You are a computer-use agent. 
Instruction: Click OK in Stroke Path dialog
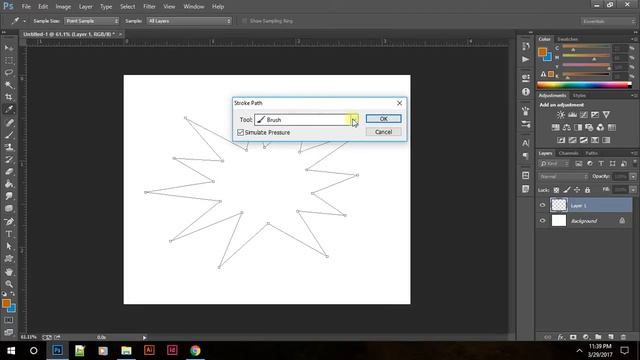click(383, 119)
